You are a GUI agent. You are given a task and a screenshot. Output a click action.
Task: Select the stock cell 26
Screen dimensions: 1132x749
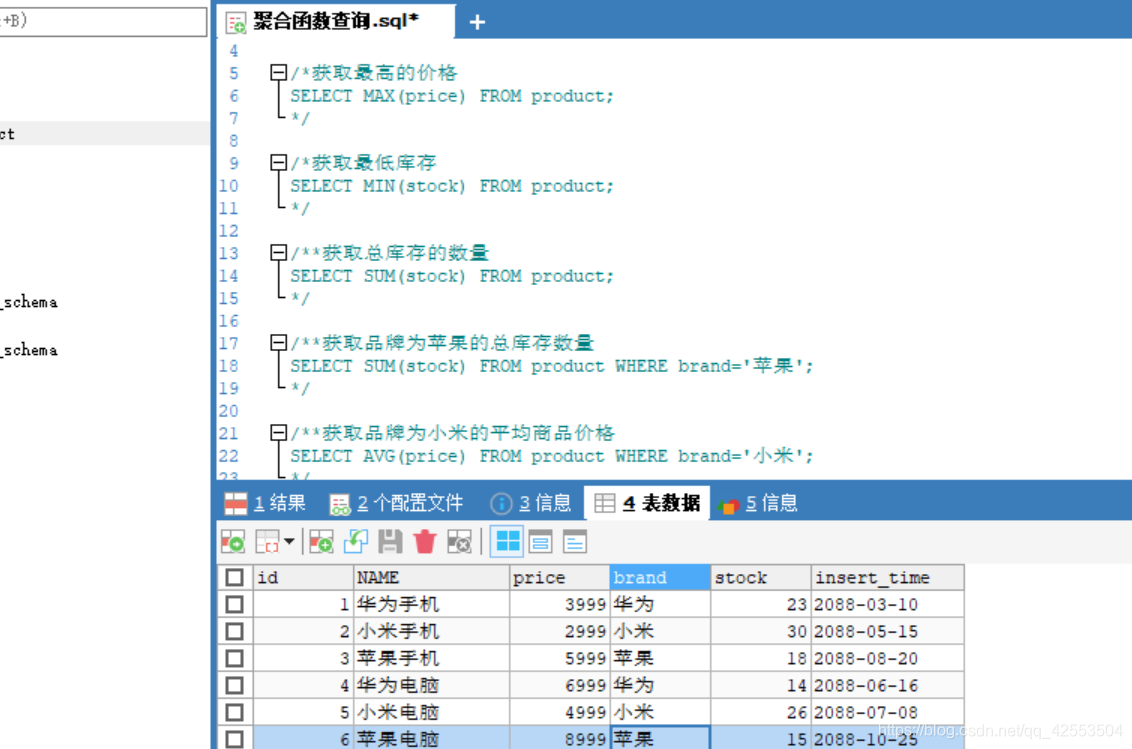tap(761, 712)
